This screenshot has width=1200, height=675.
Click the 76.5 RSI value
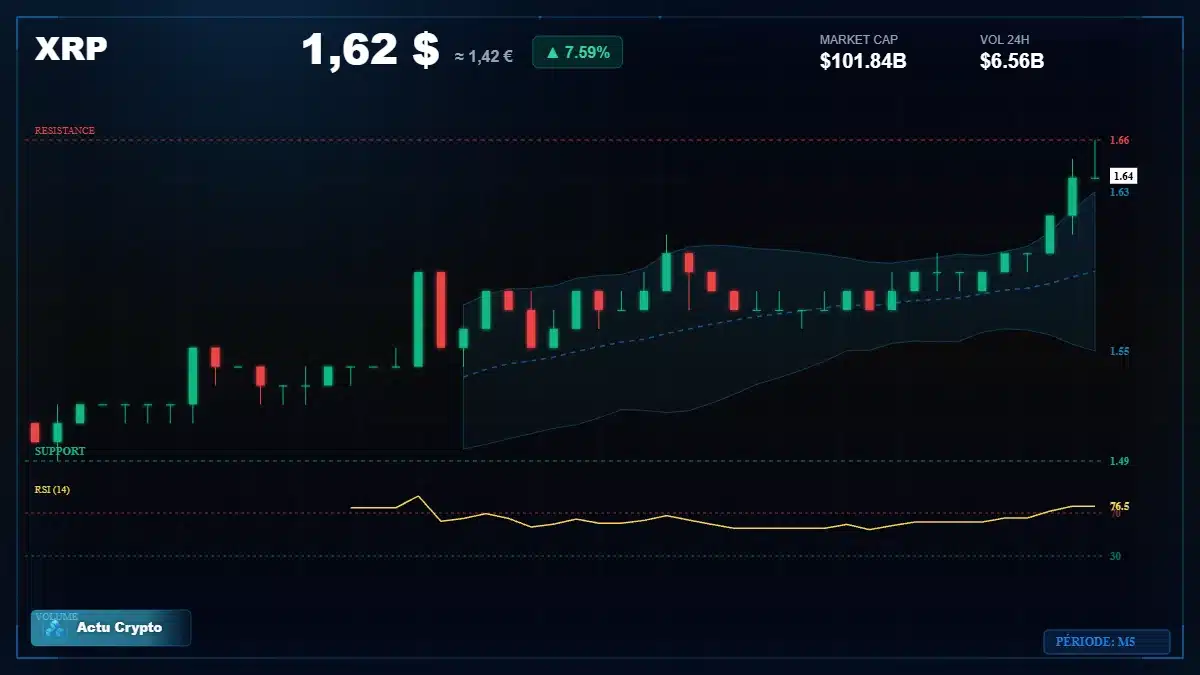(x=1119, y=506)
